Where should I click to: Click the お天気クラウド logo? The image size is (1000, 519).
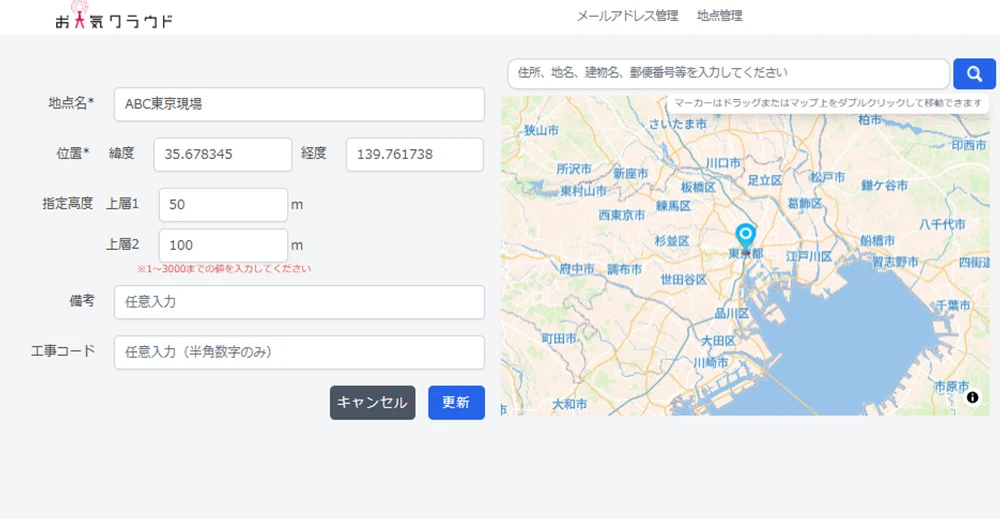(114, 18)
